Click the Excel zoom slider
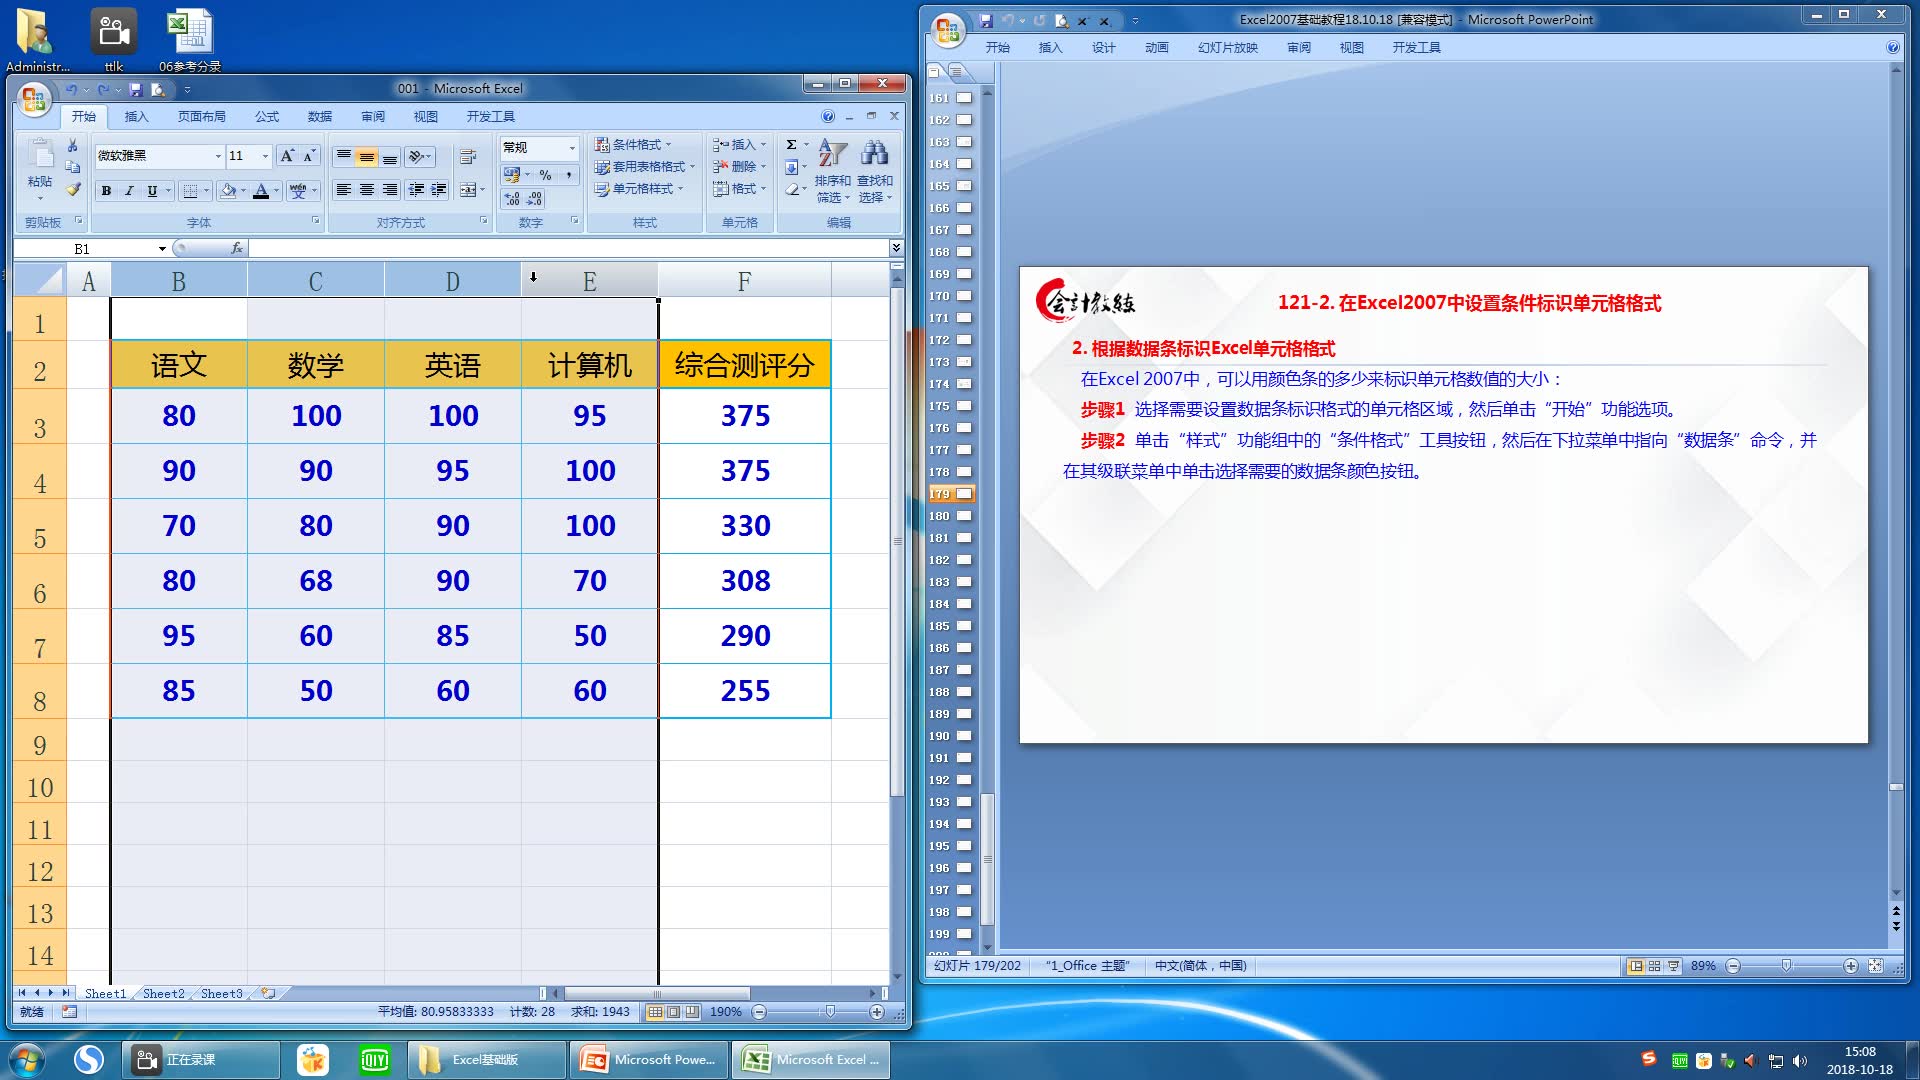The width and height of the screenshot is (1920, 1080). (829, 1012)
